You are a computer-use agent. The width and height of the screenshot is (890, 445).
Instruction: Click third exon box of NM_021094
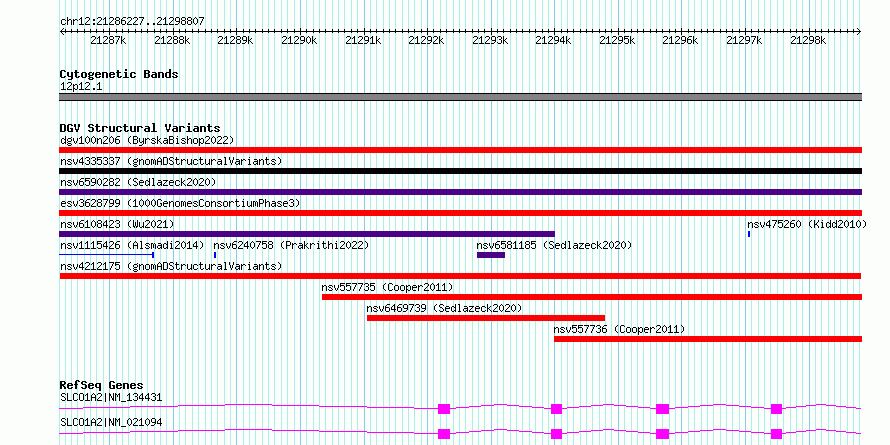(x=662, y=434)
